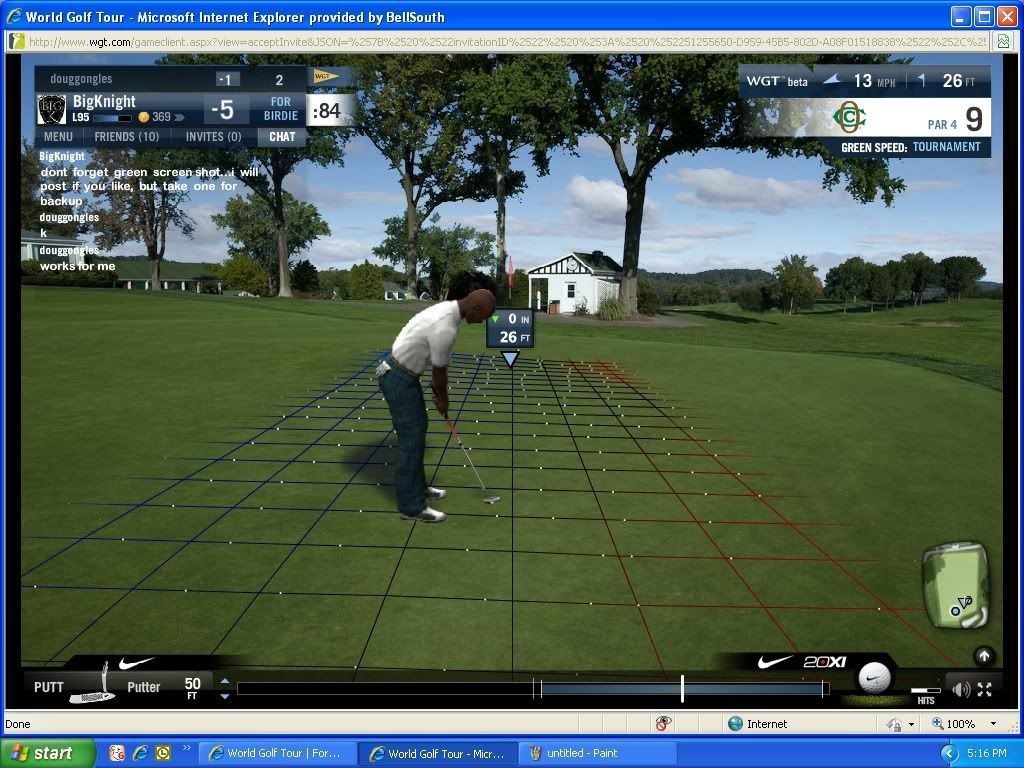The image size is (1024, 768).
Task: Increase putt distance with the up arrow
Action: tap(224, 681)
